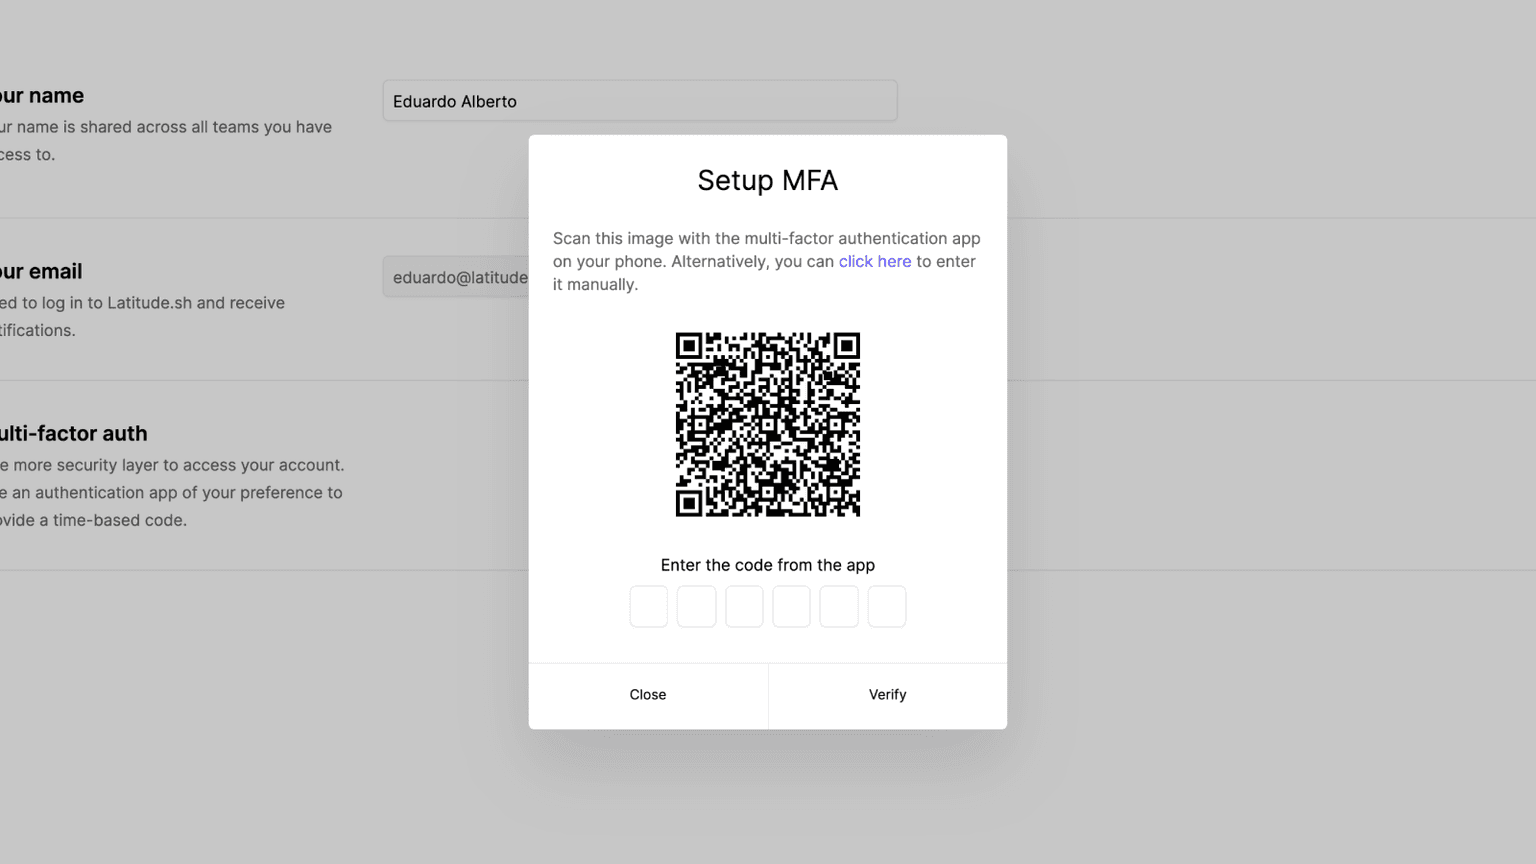The height and width of the screenshot is (864, 1536).
Task: Click the center of the QR code
Action: (768, 424)
